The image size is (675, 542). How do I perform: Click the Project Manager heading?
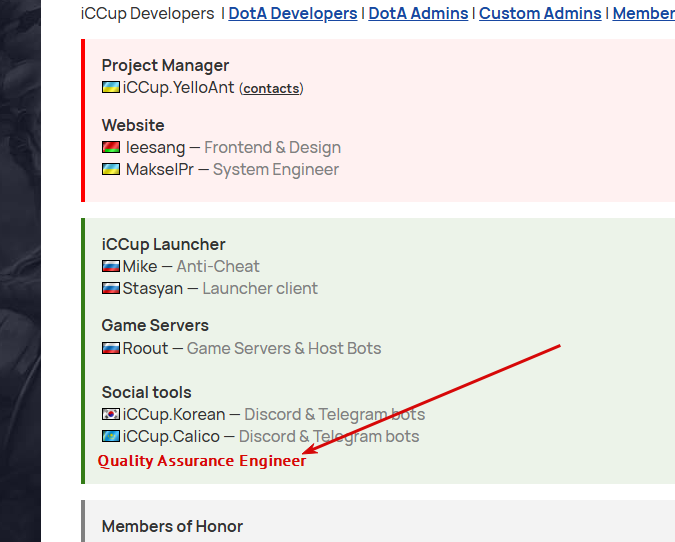coord(165,65)
